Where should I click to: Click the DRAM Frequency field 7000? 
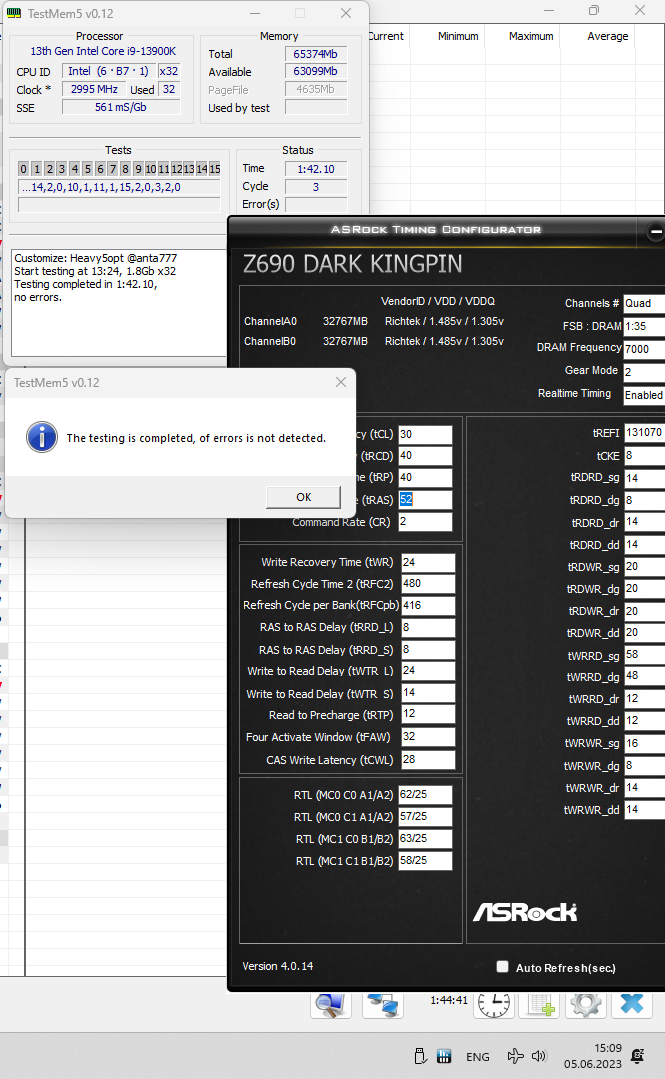click(644, 349)
